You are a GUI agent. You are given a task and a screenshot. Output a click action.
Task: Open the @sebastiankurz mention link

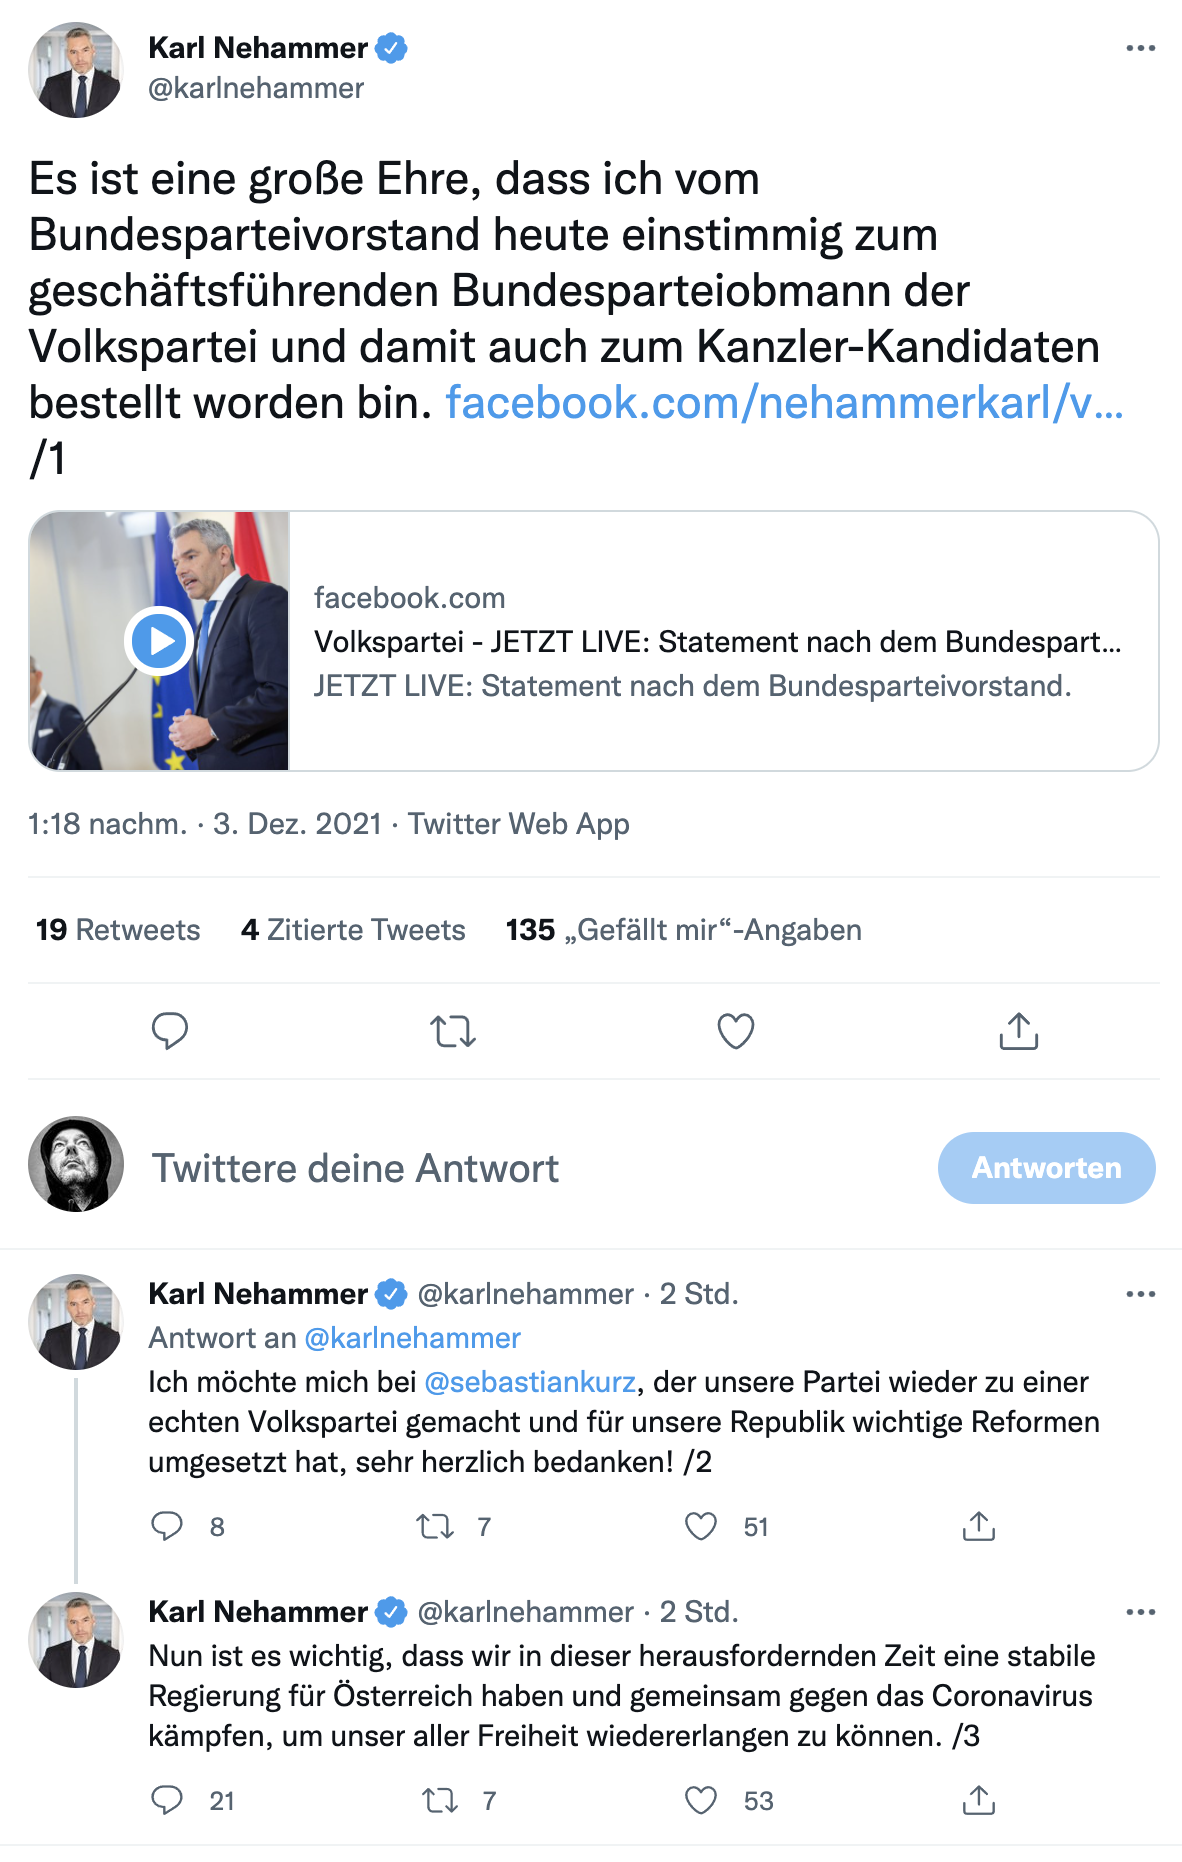(x=530, y=1382)
